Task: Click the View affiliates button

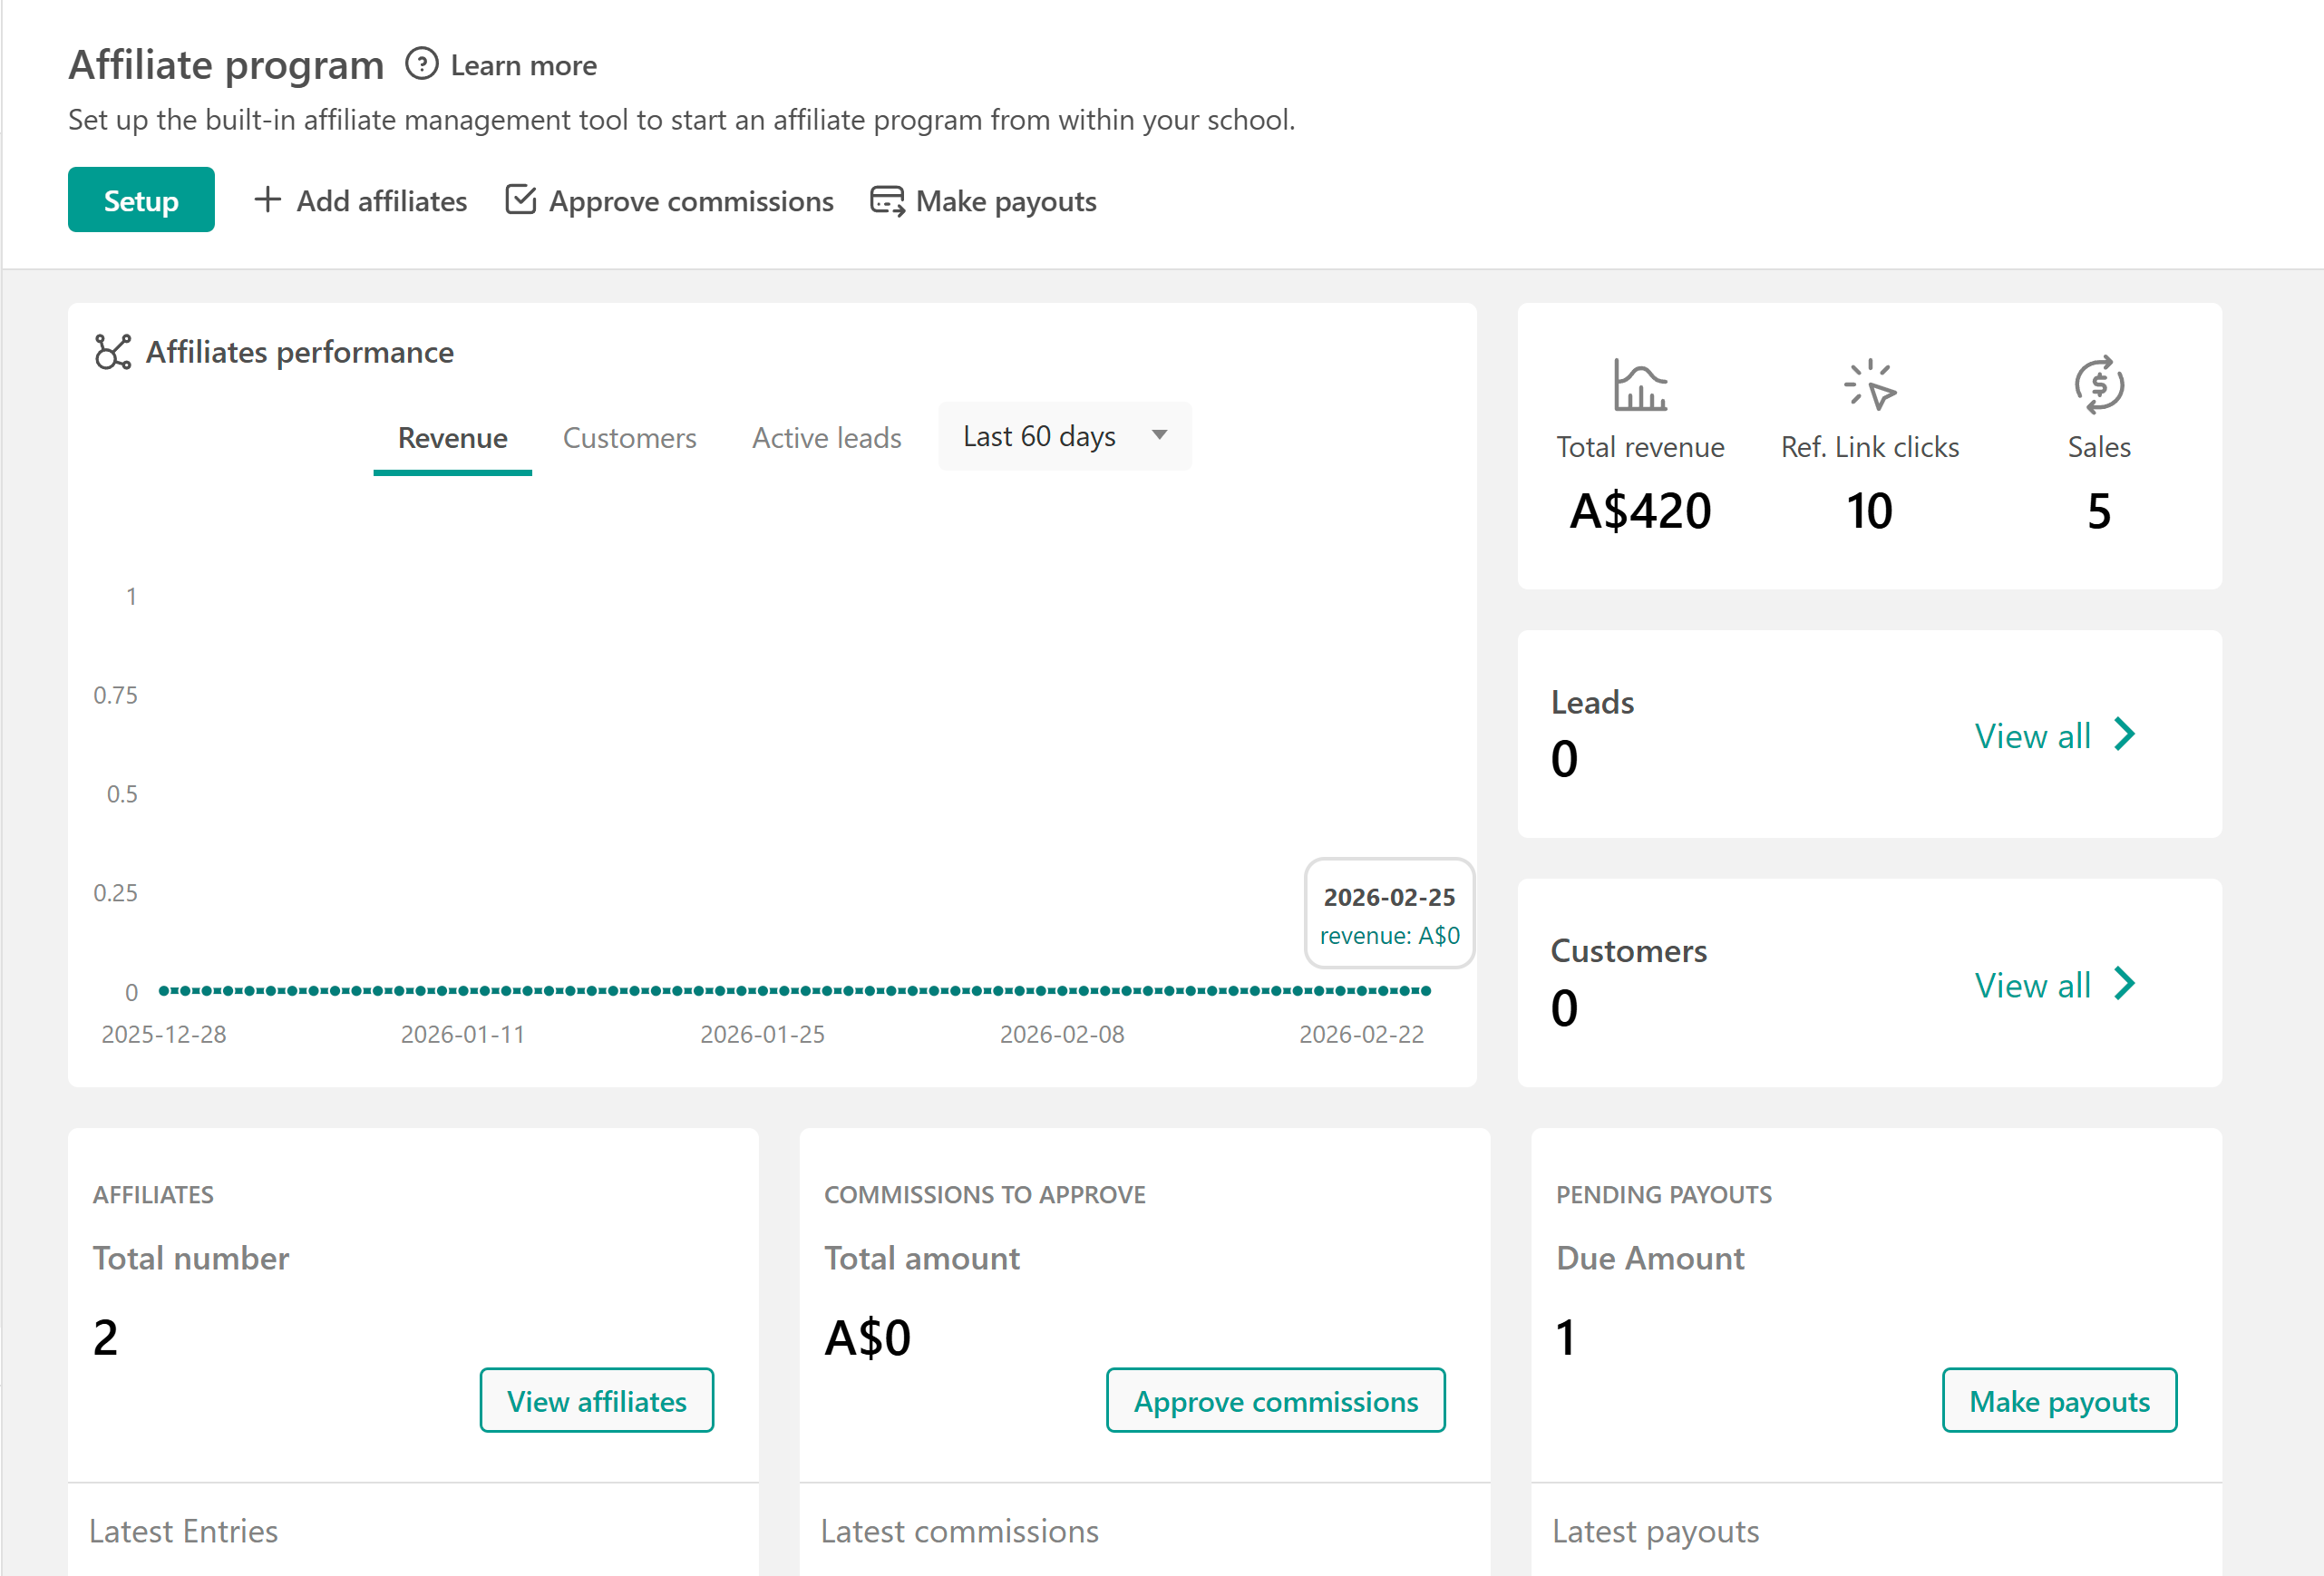Action: [x=596, y=1400]
